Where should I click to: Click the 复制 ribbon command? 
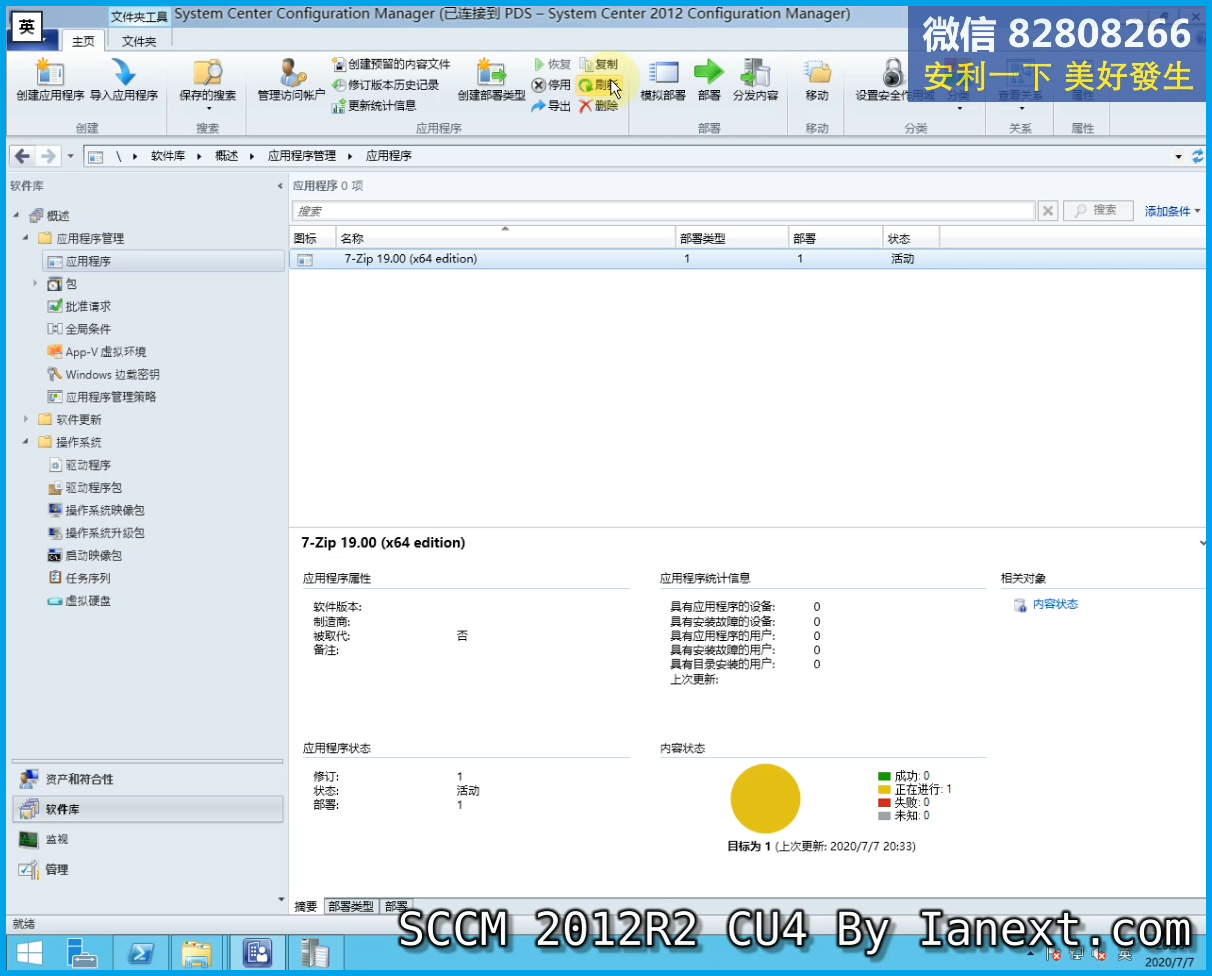point(598,64)
